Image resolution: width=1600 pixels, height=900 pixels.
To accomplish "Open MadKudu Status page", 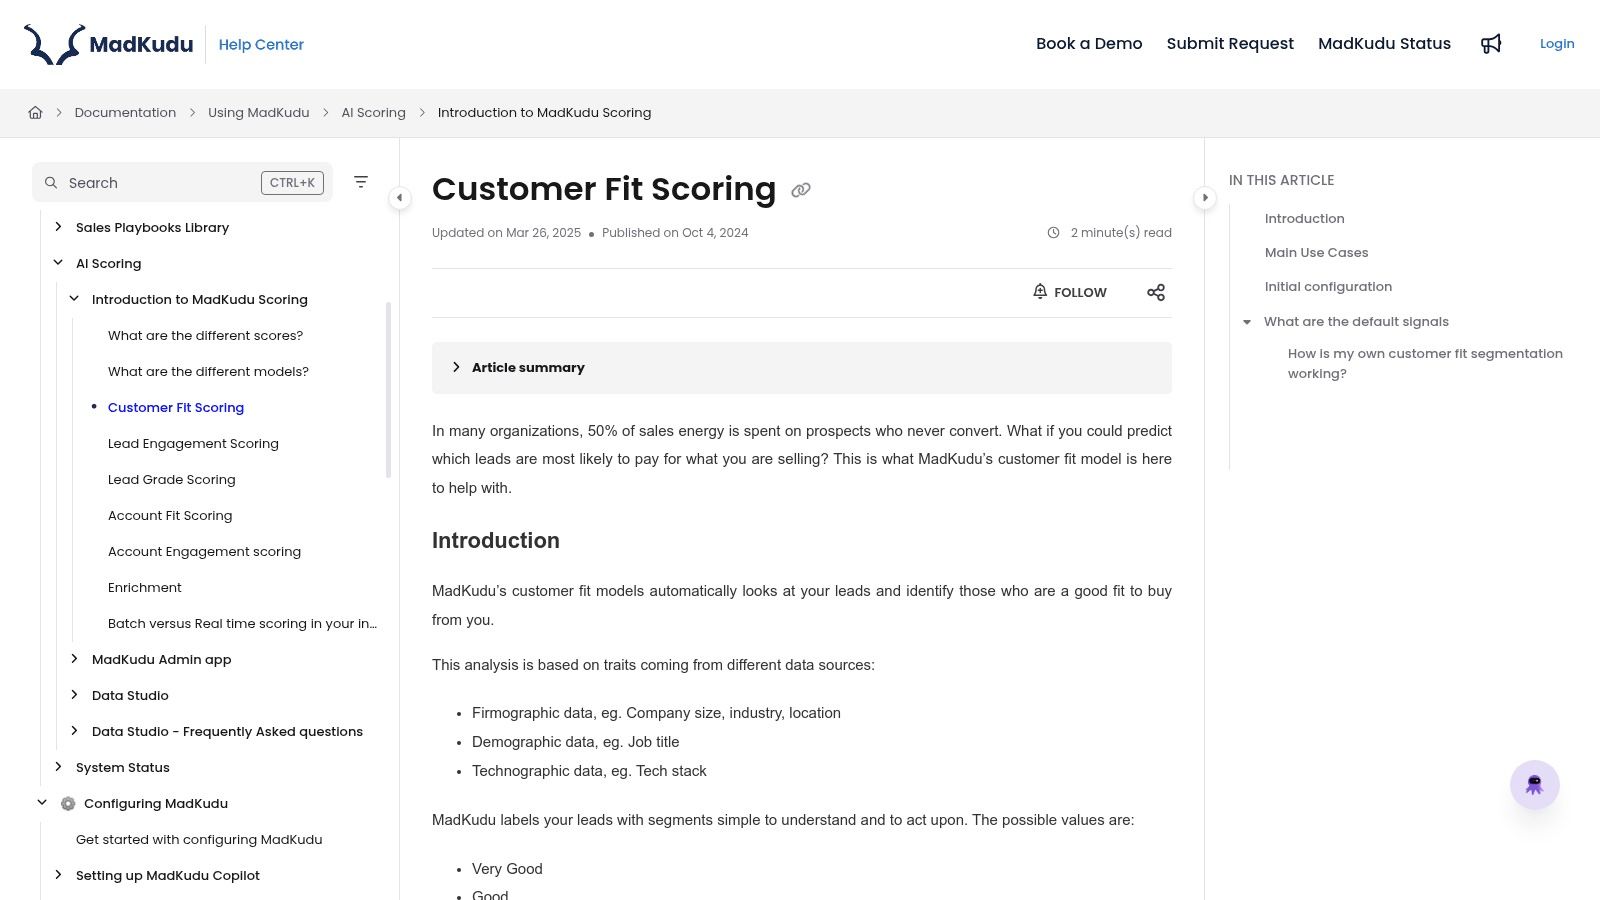I will [1384, 44].
